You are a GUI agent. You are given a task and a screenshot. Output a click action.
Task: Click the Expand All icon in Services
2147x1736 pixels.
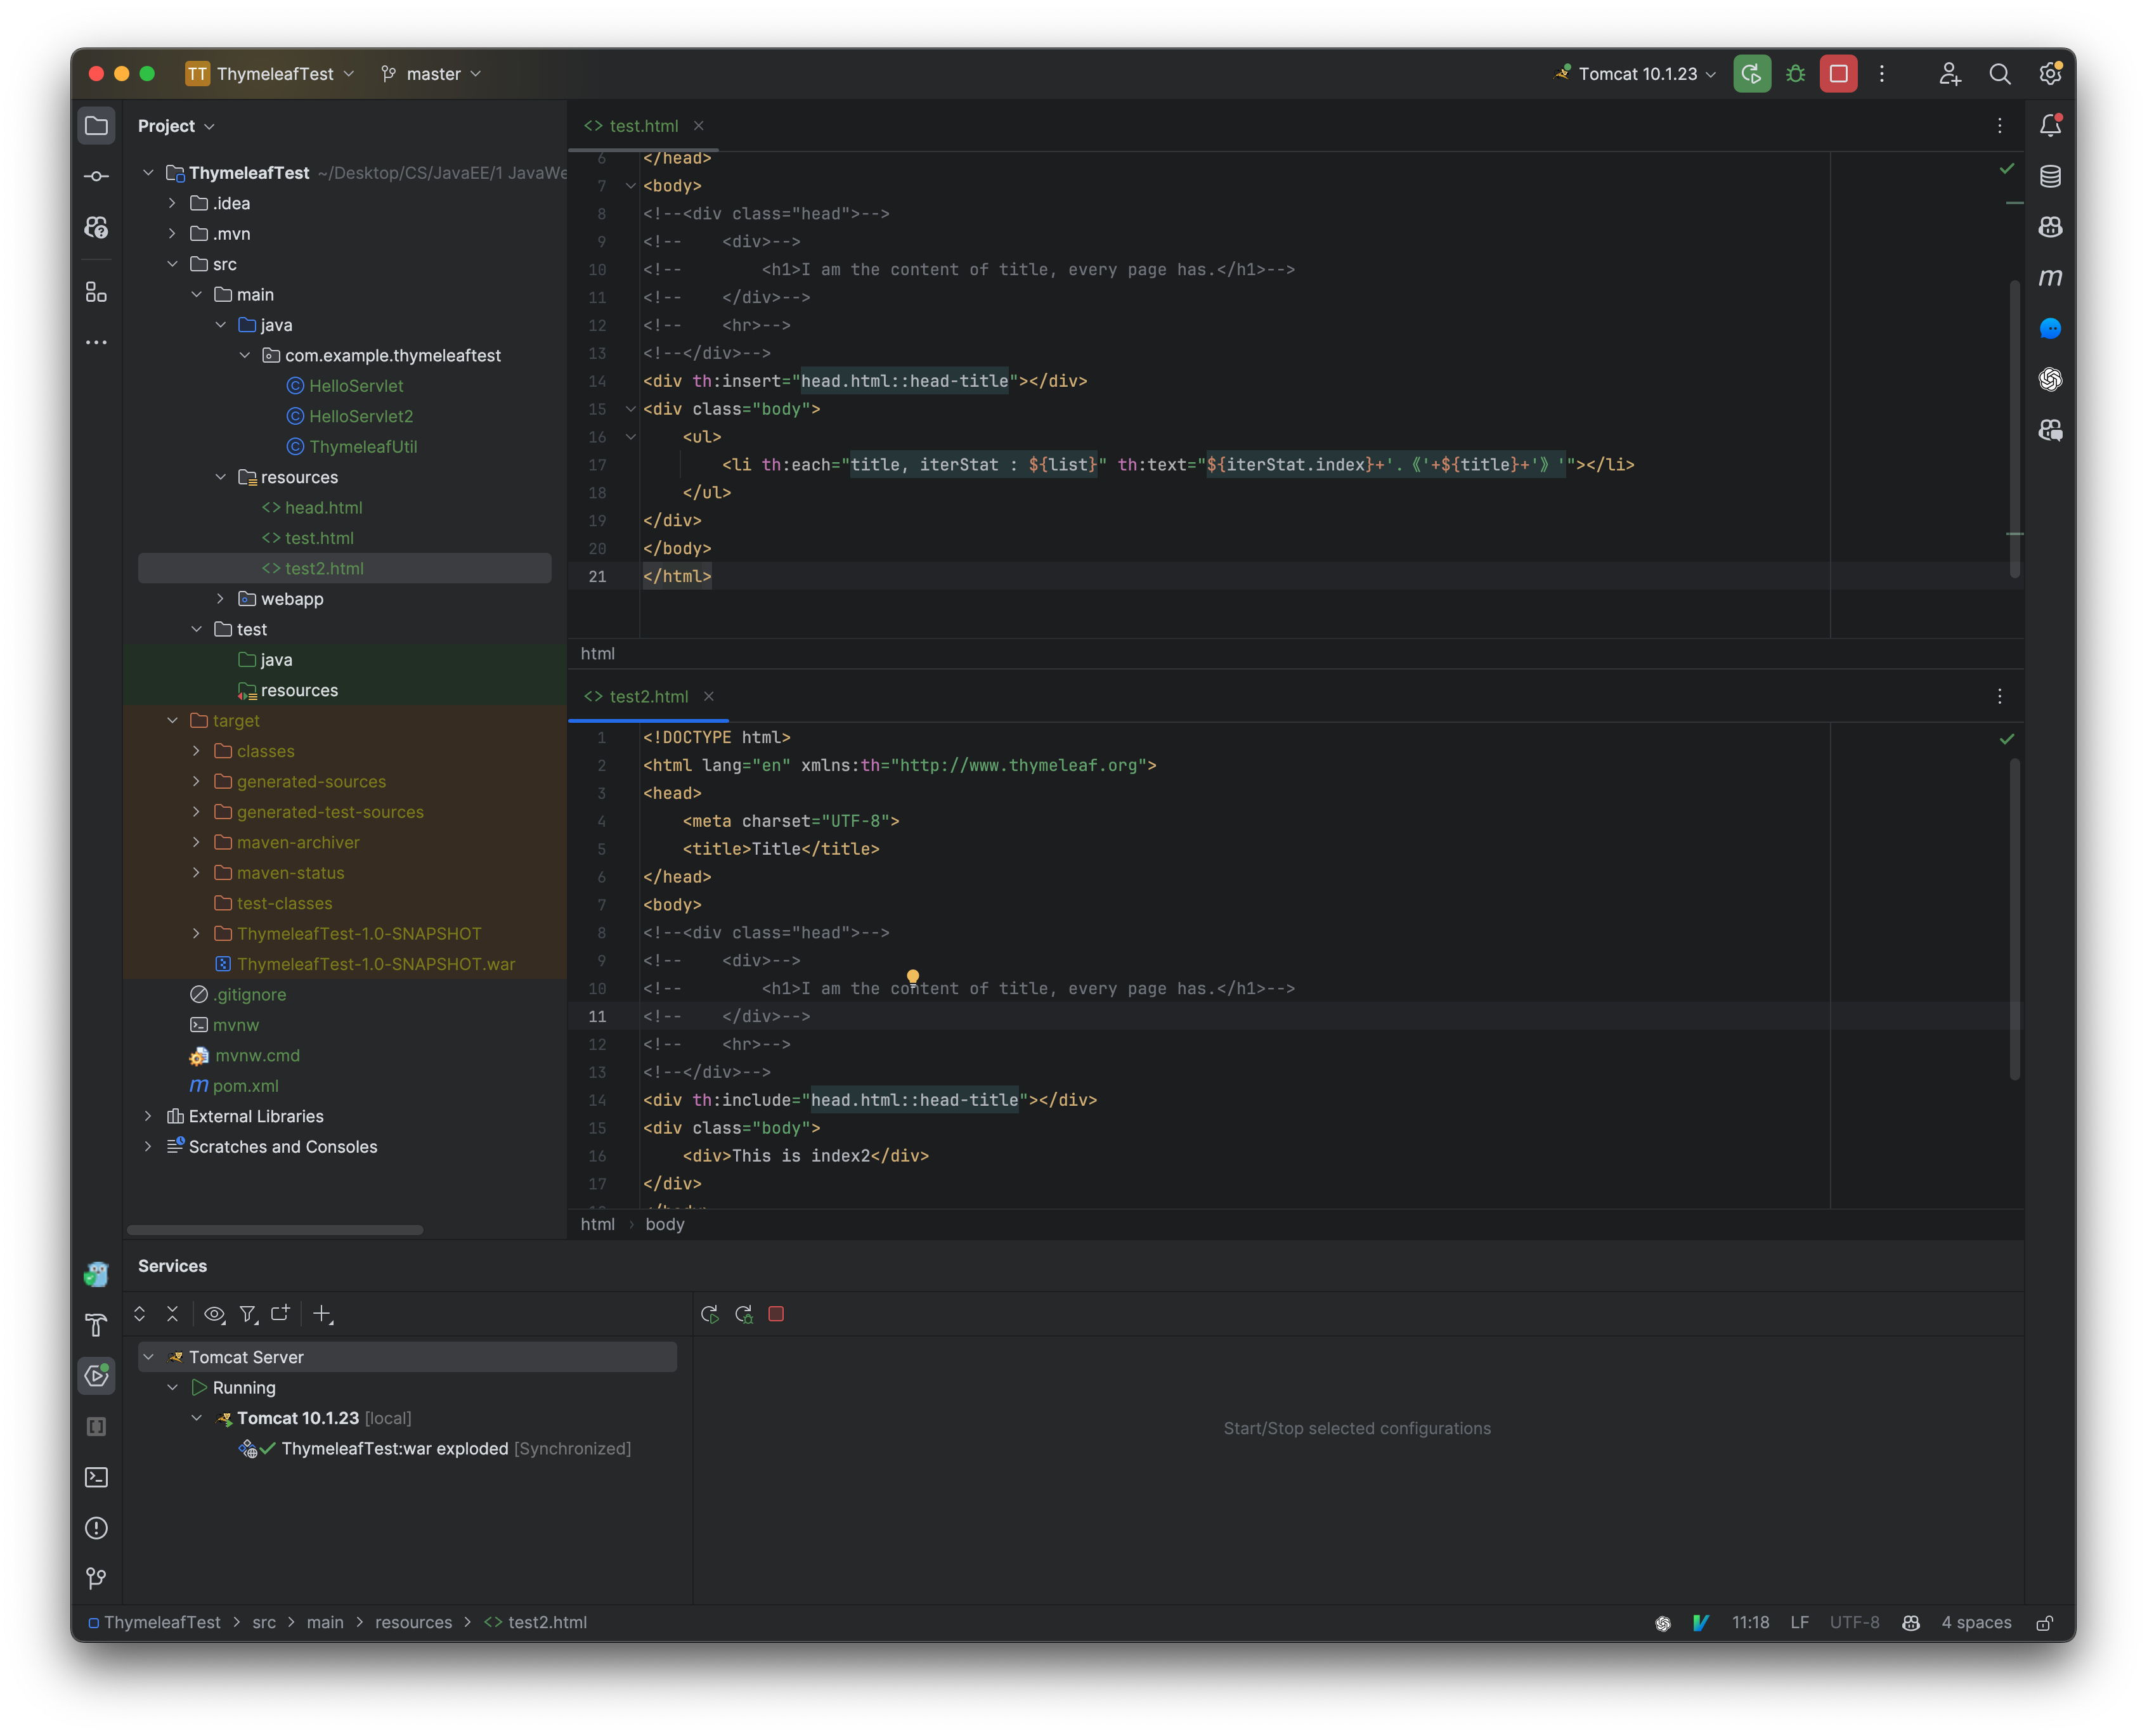click(x=140, y=1314)
